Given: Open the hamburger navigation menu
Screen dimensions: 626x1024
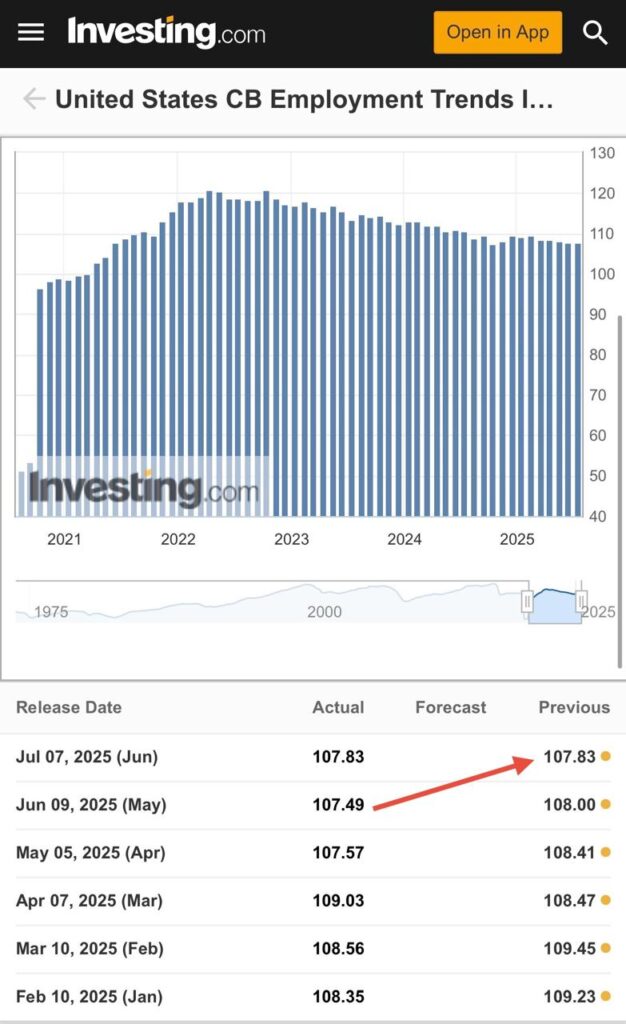Looking at the screenshot, I should coord(31,32).
